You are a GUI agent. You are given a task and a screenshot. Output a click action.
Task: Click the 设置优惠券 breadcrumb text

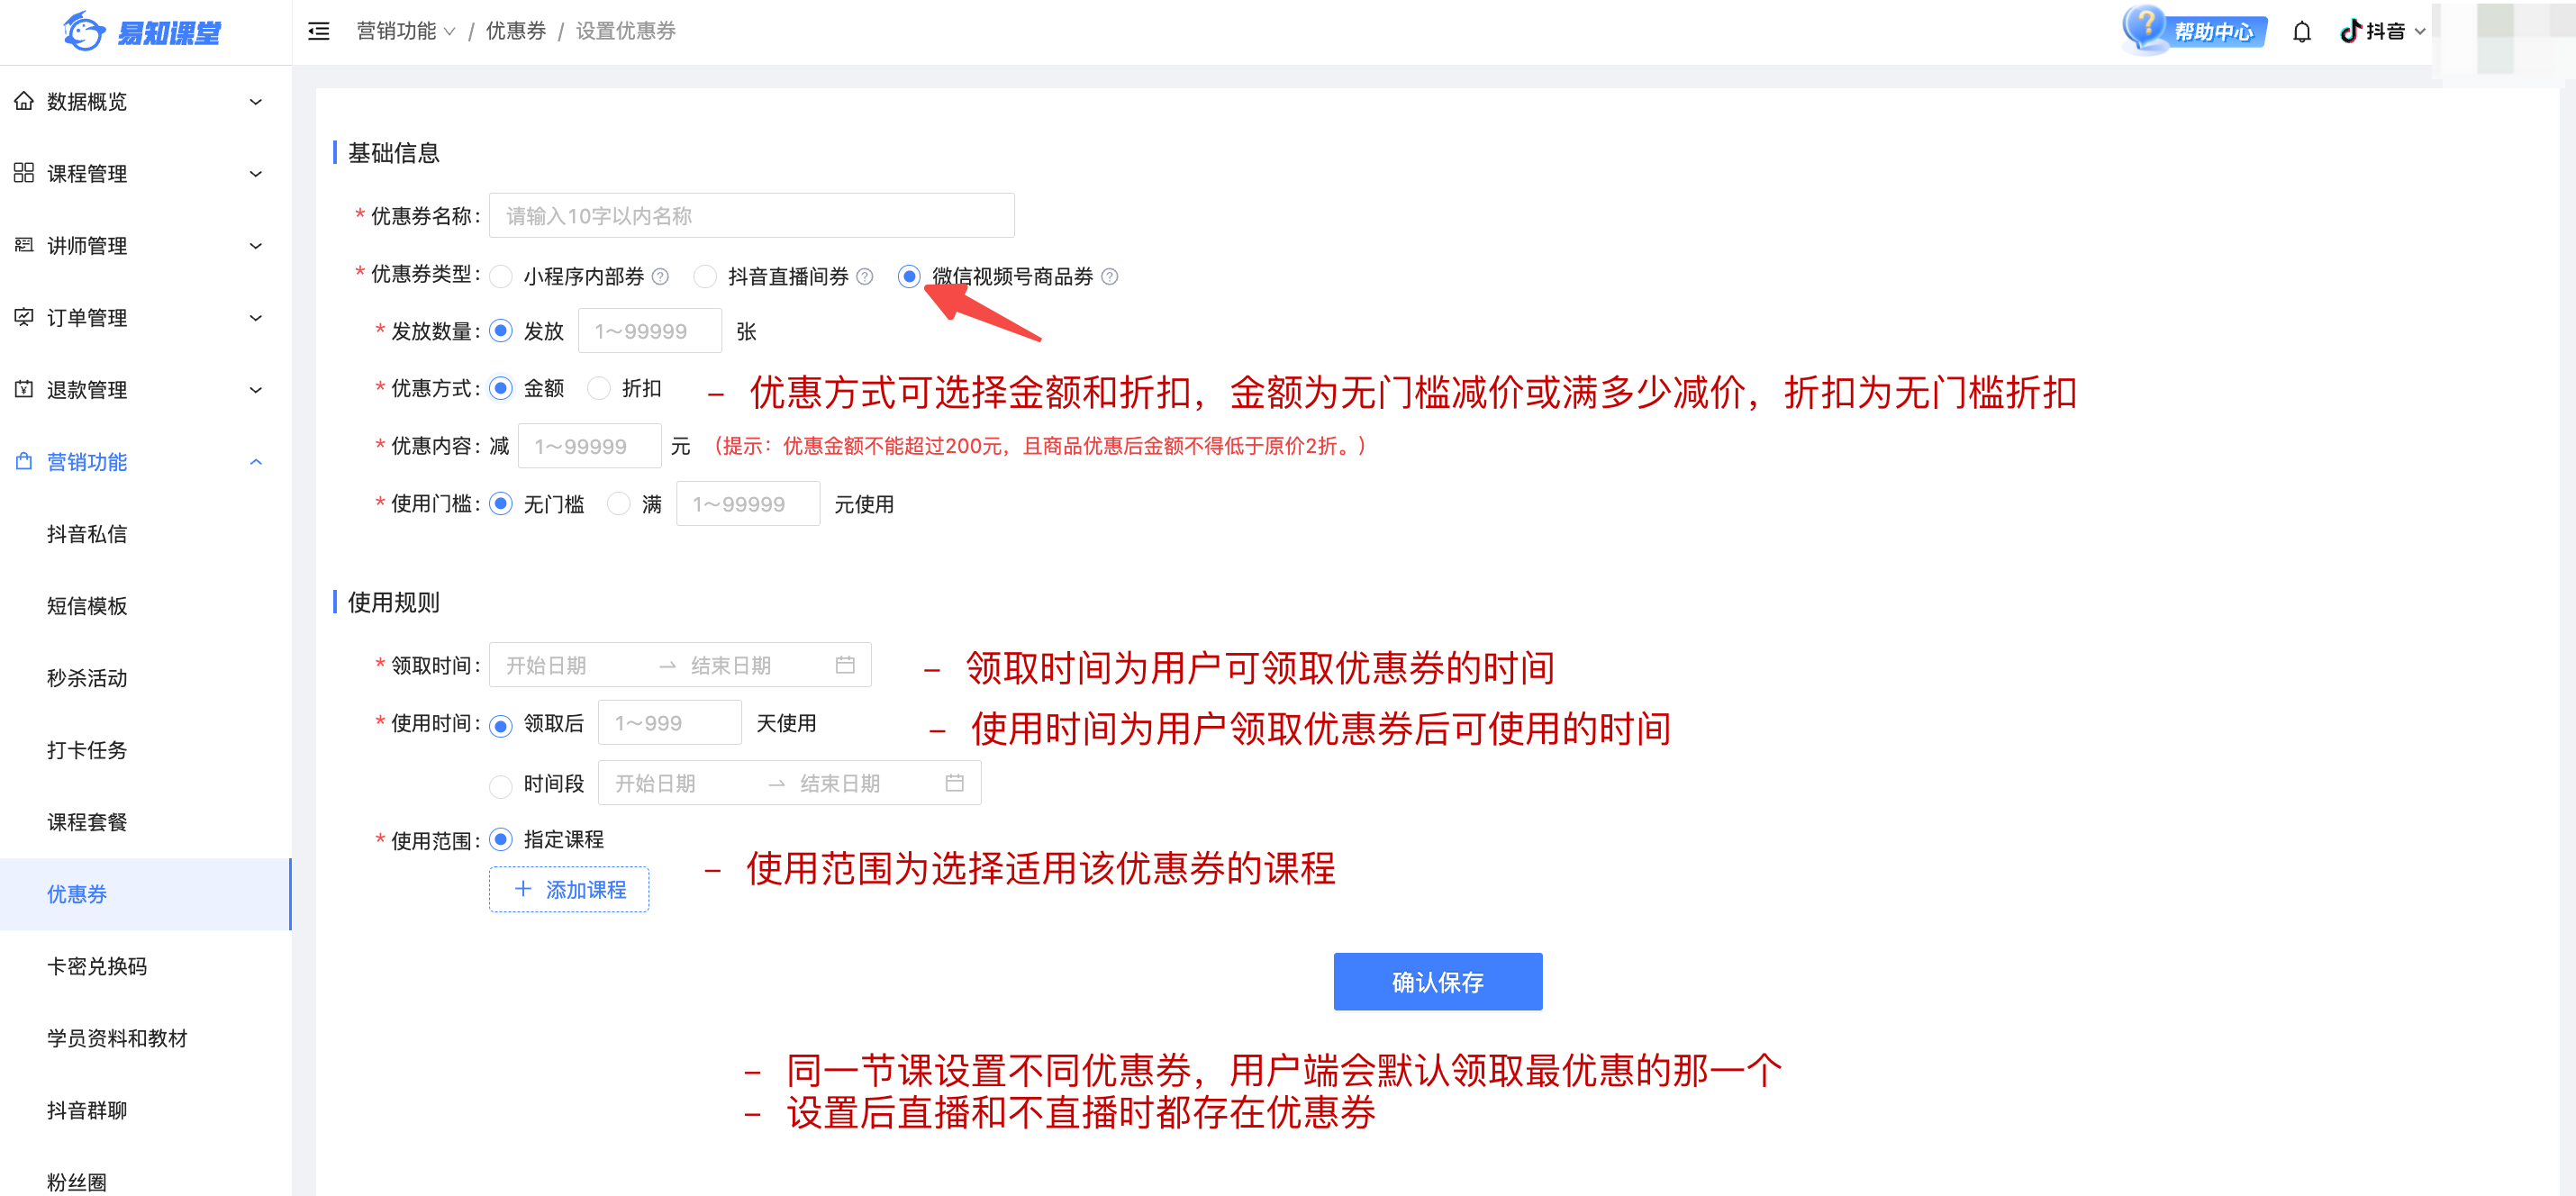pos(626,31)
